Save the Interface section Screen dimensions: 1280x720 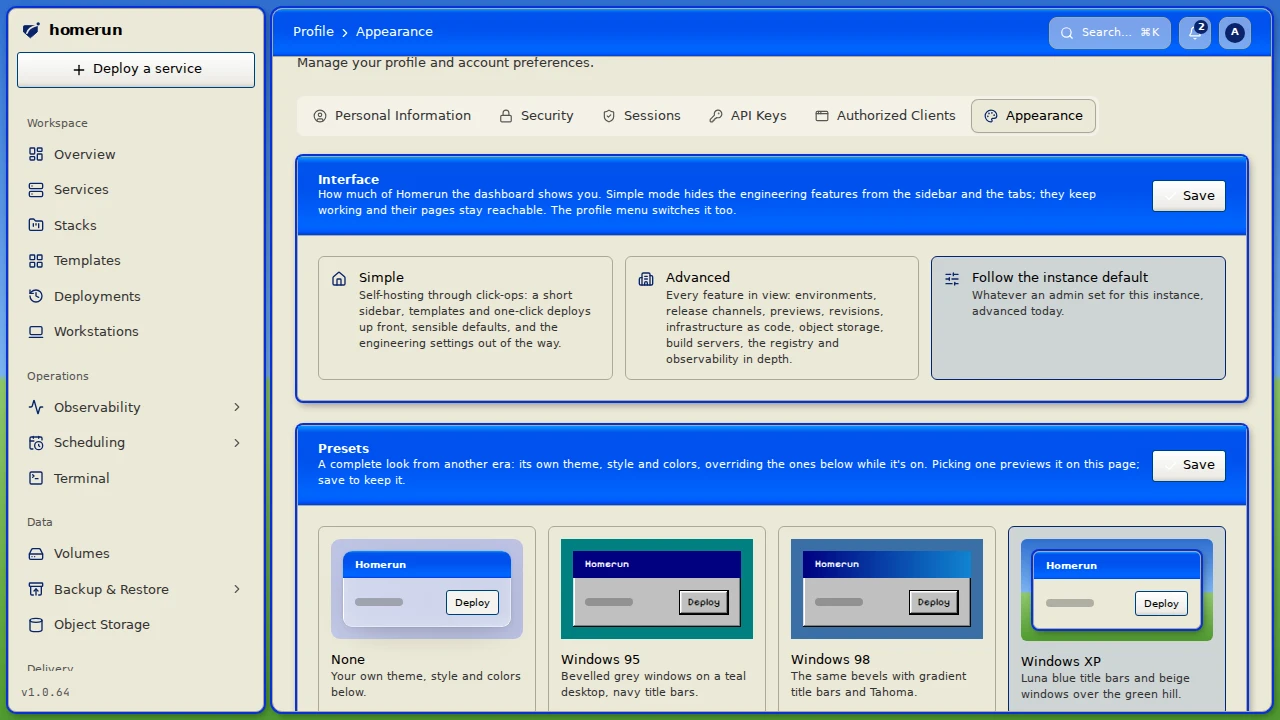[x=1189, y=196]
